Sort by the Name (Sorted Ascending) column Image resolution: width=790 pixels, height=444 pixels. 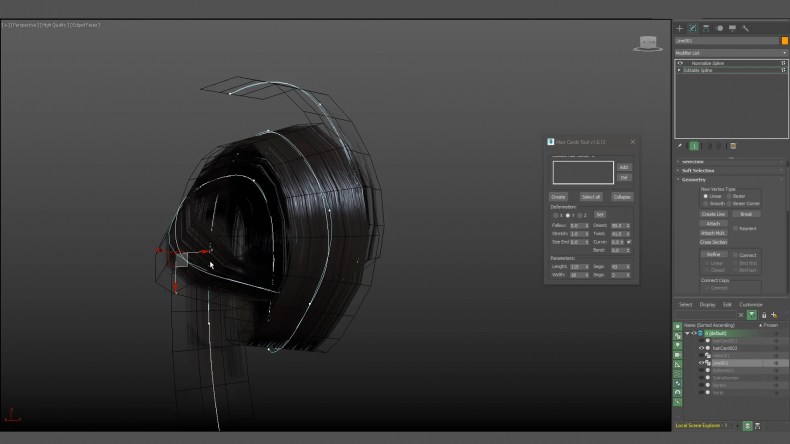pos(709,326)
